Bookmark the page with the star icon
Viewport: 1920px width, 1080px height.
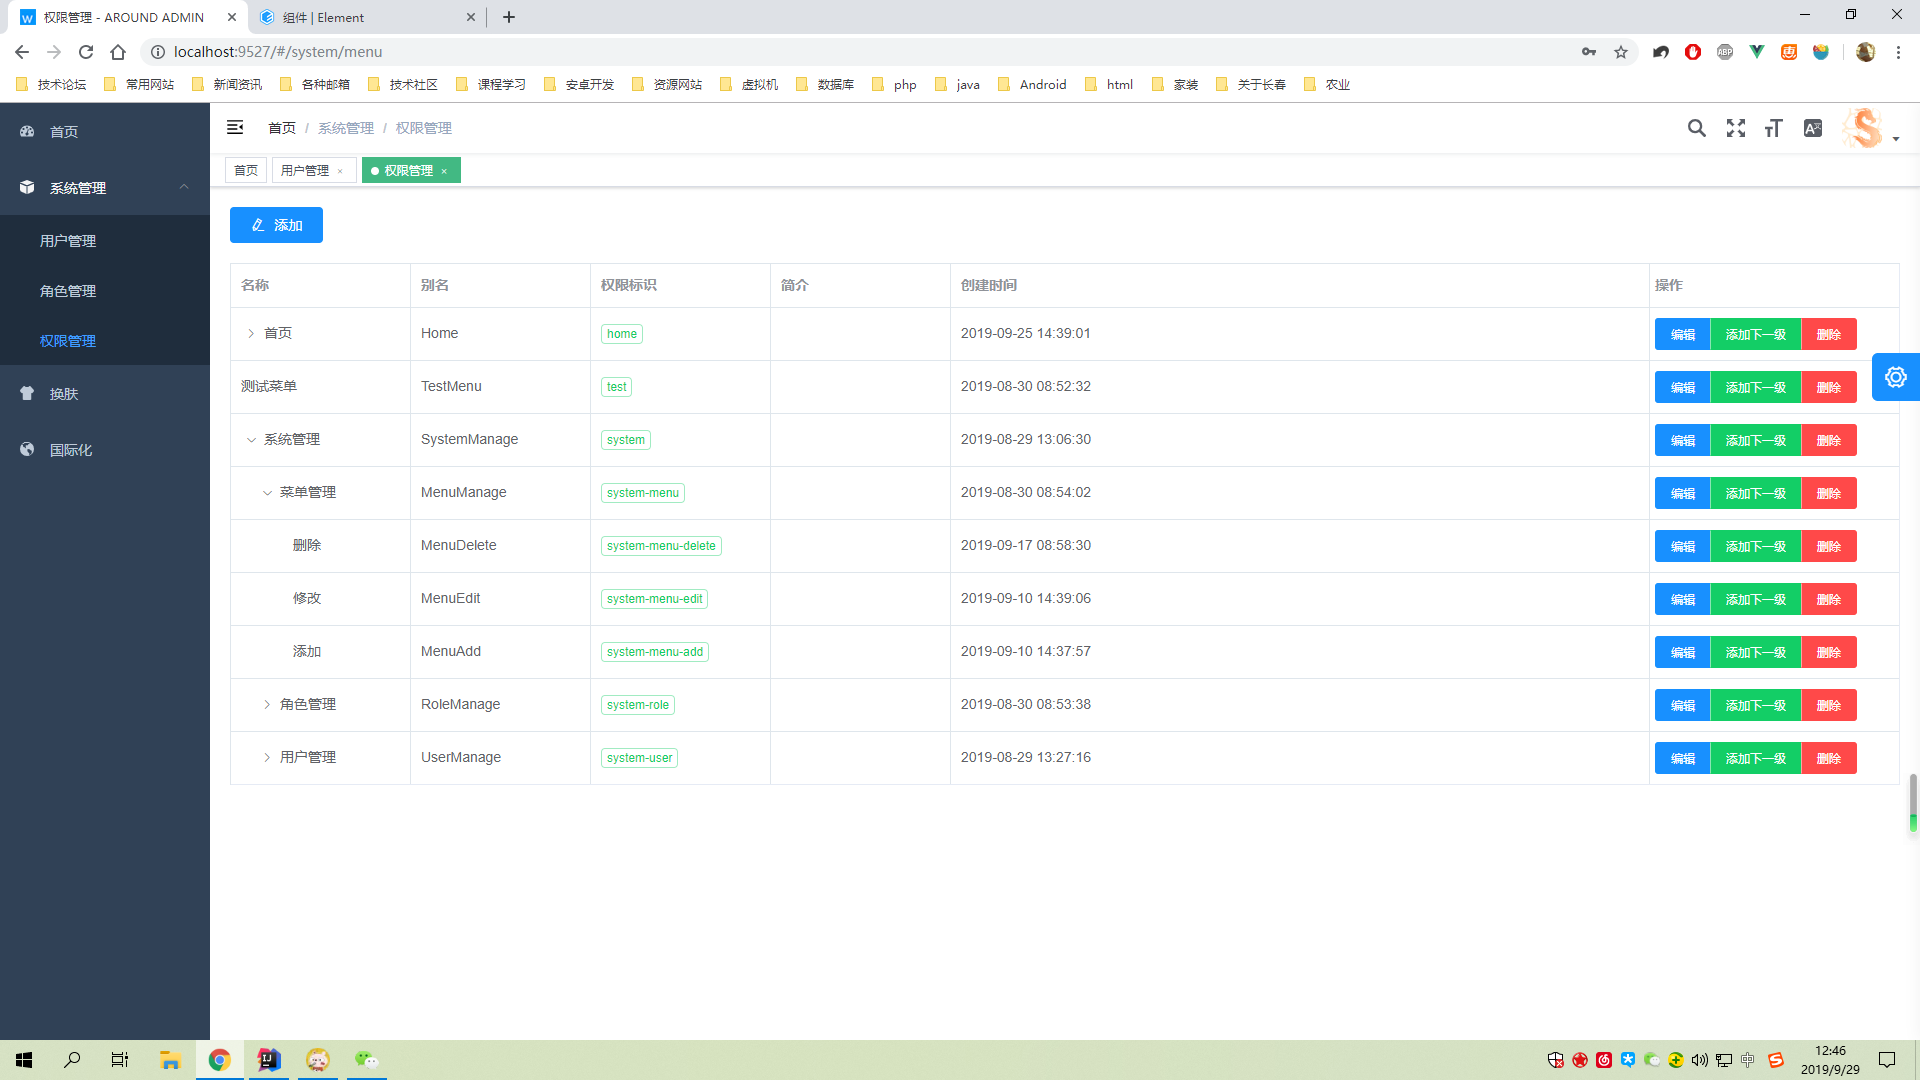click(1621, 52)
